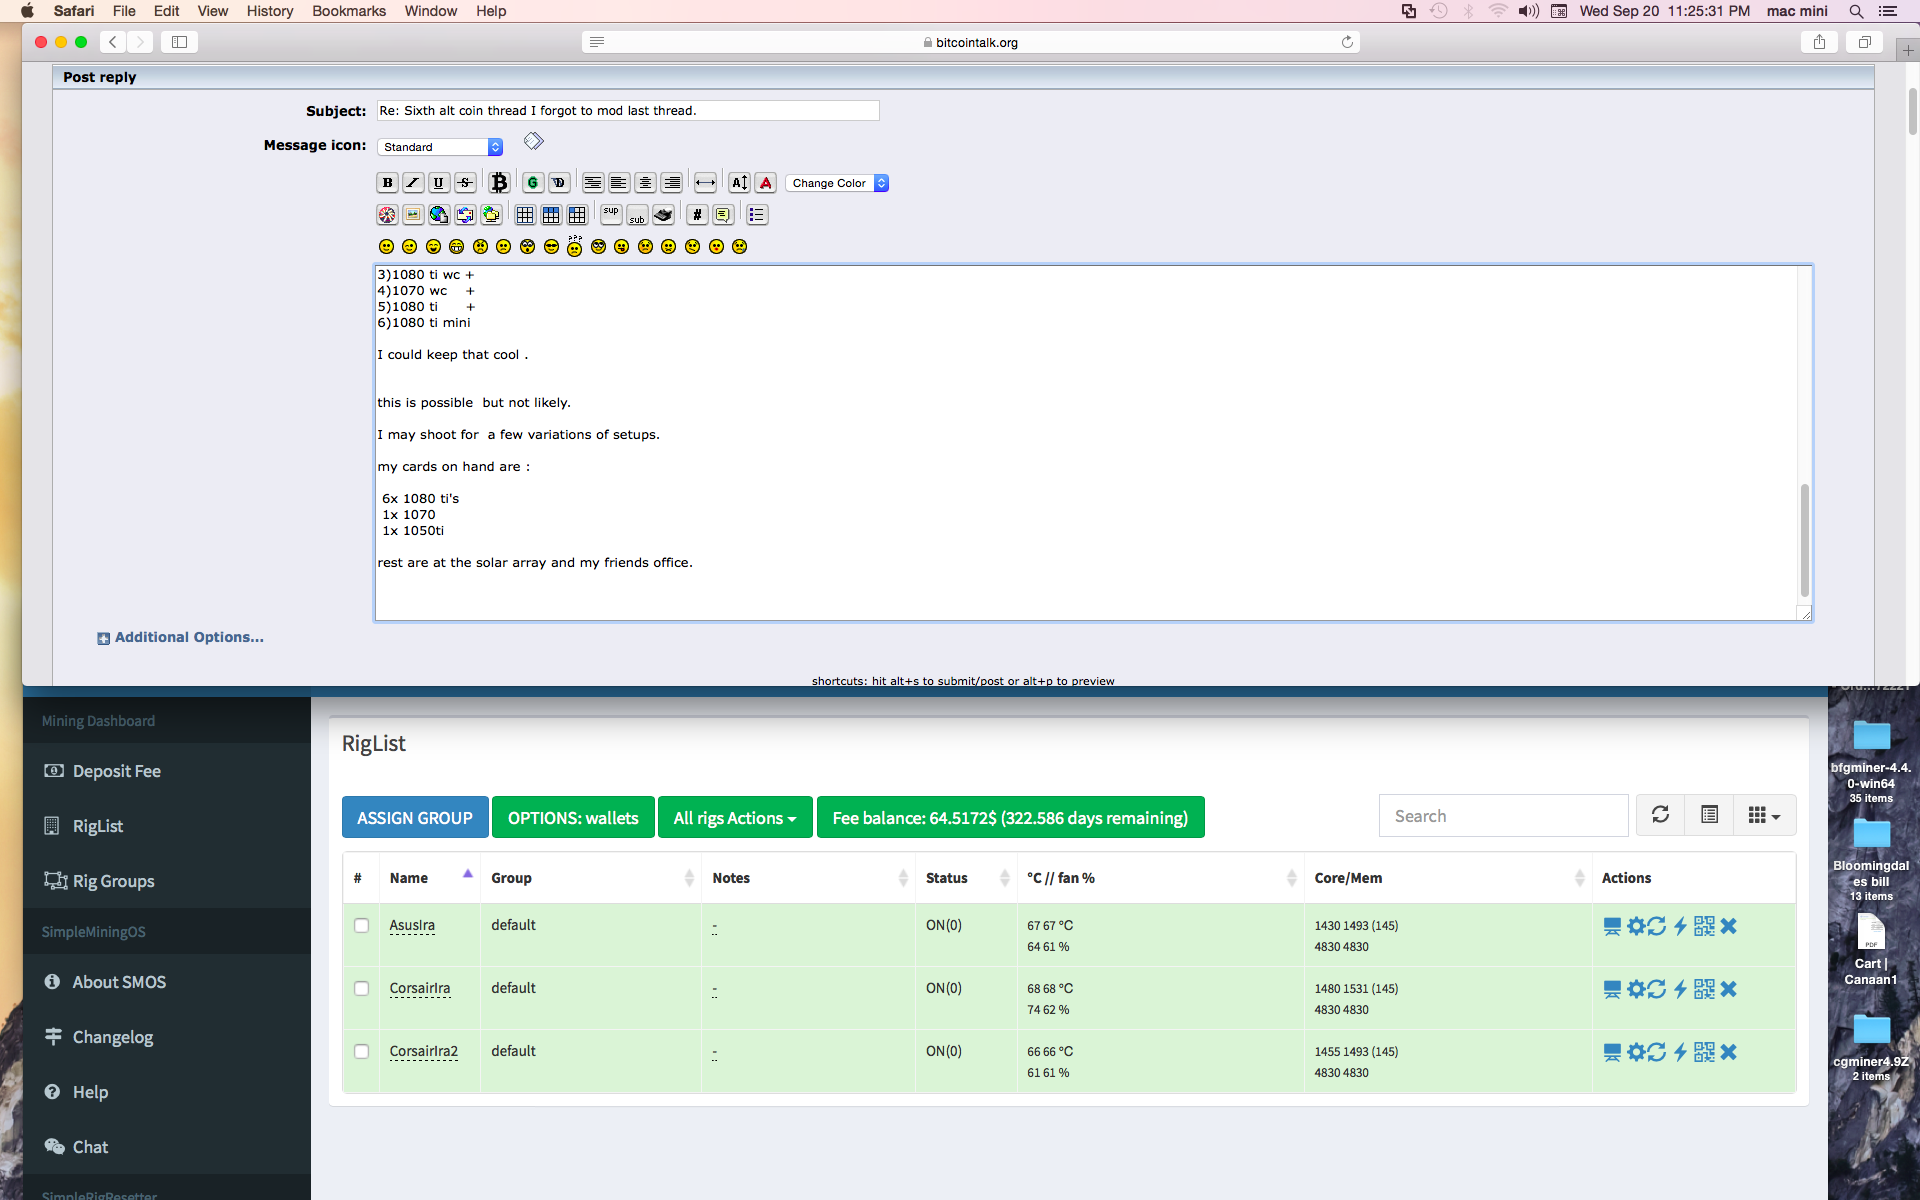Open the columns visibility dropdown

click(1765, 815)
